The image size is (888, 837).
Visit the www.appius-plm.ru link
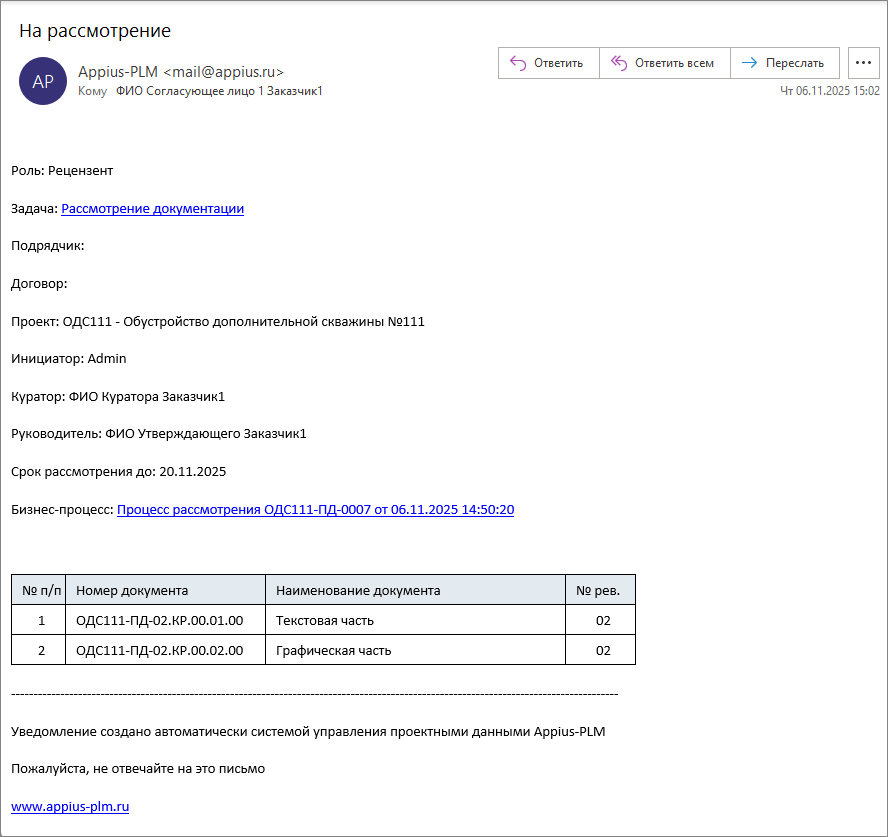click(x=70, y=806)
